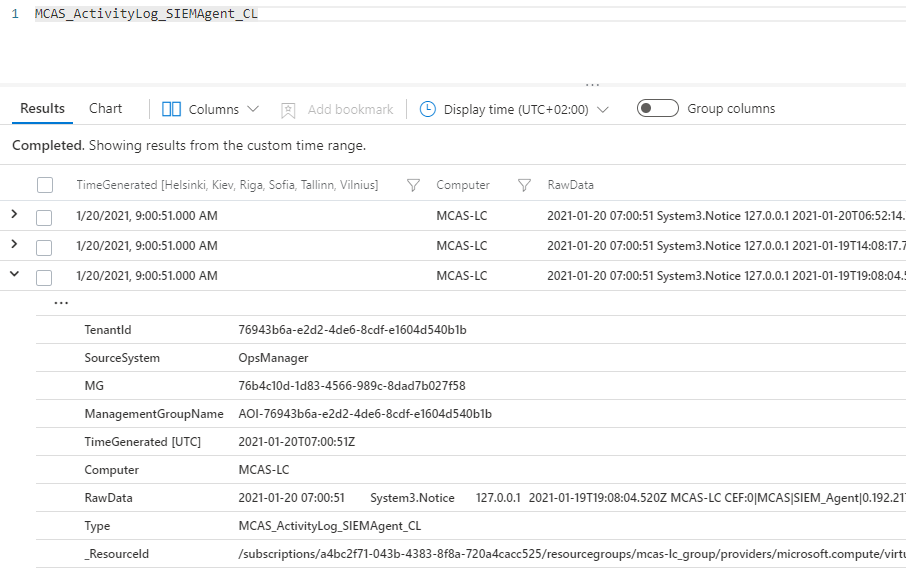Image resolution: width=906 pixels, height=569 pixels.
Task: Click the query text MCAS_ActivityLog_SIEMAgent_CL
Action: click(x=146, y=14)
